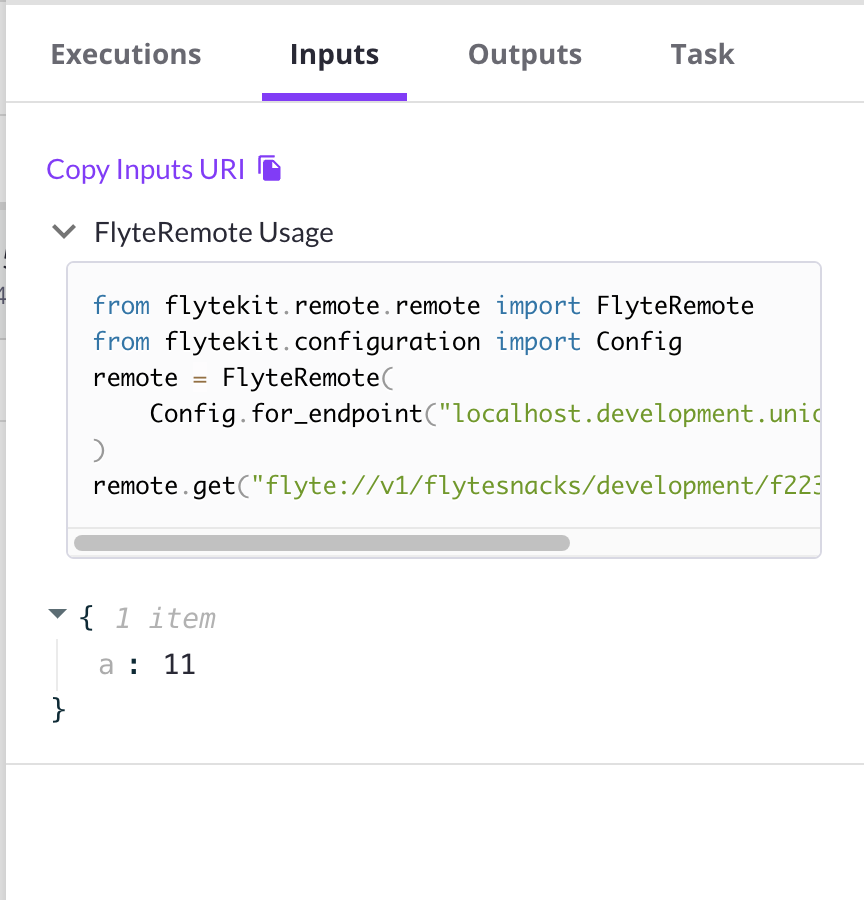Click the disclosure triangle next to the JSON object
864x900 pixels.
pyautogui.click(x=57, y=615)
